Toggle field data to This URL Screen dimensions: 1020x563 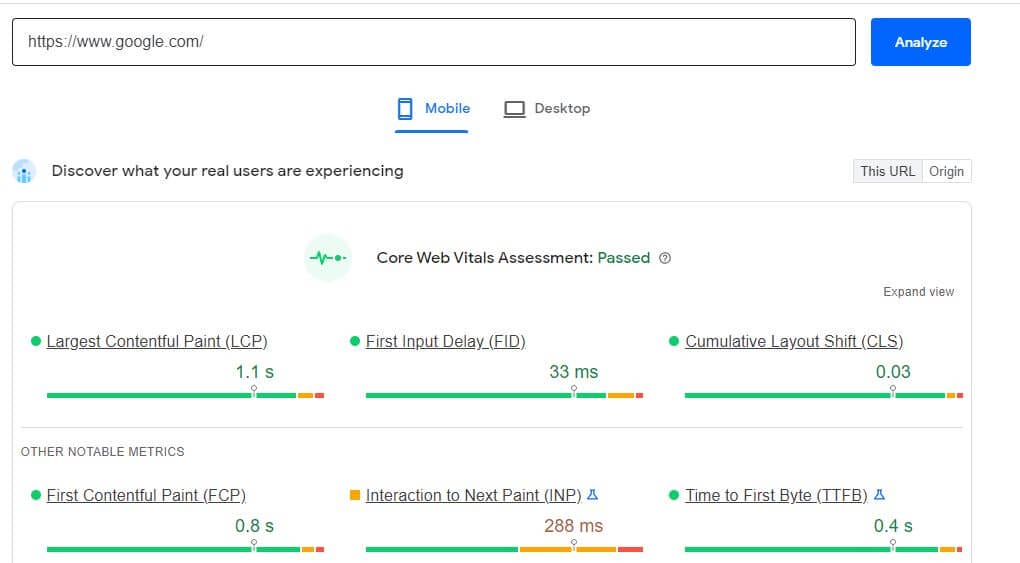[x=887, y=171]
